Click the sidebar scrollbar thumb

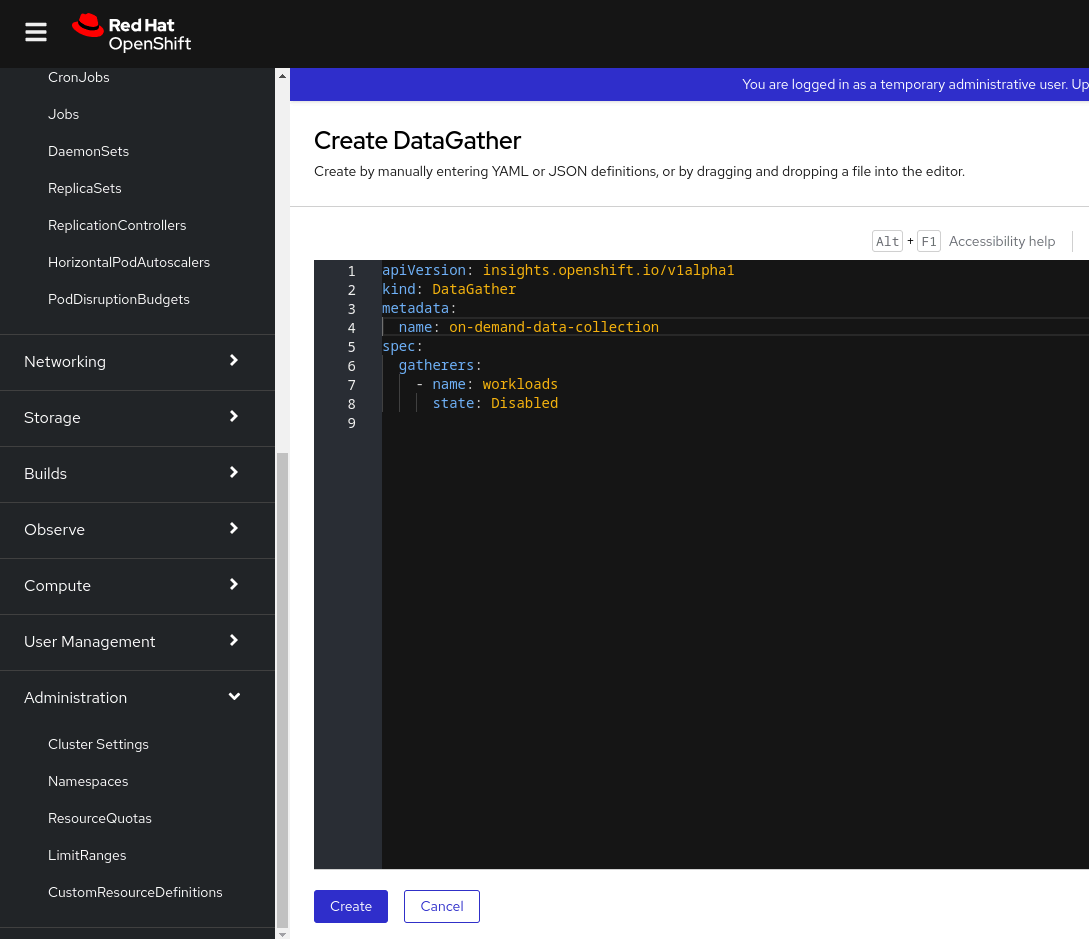282,690
